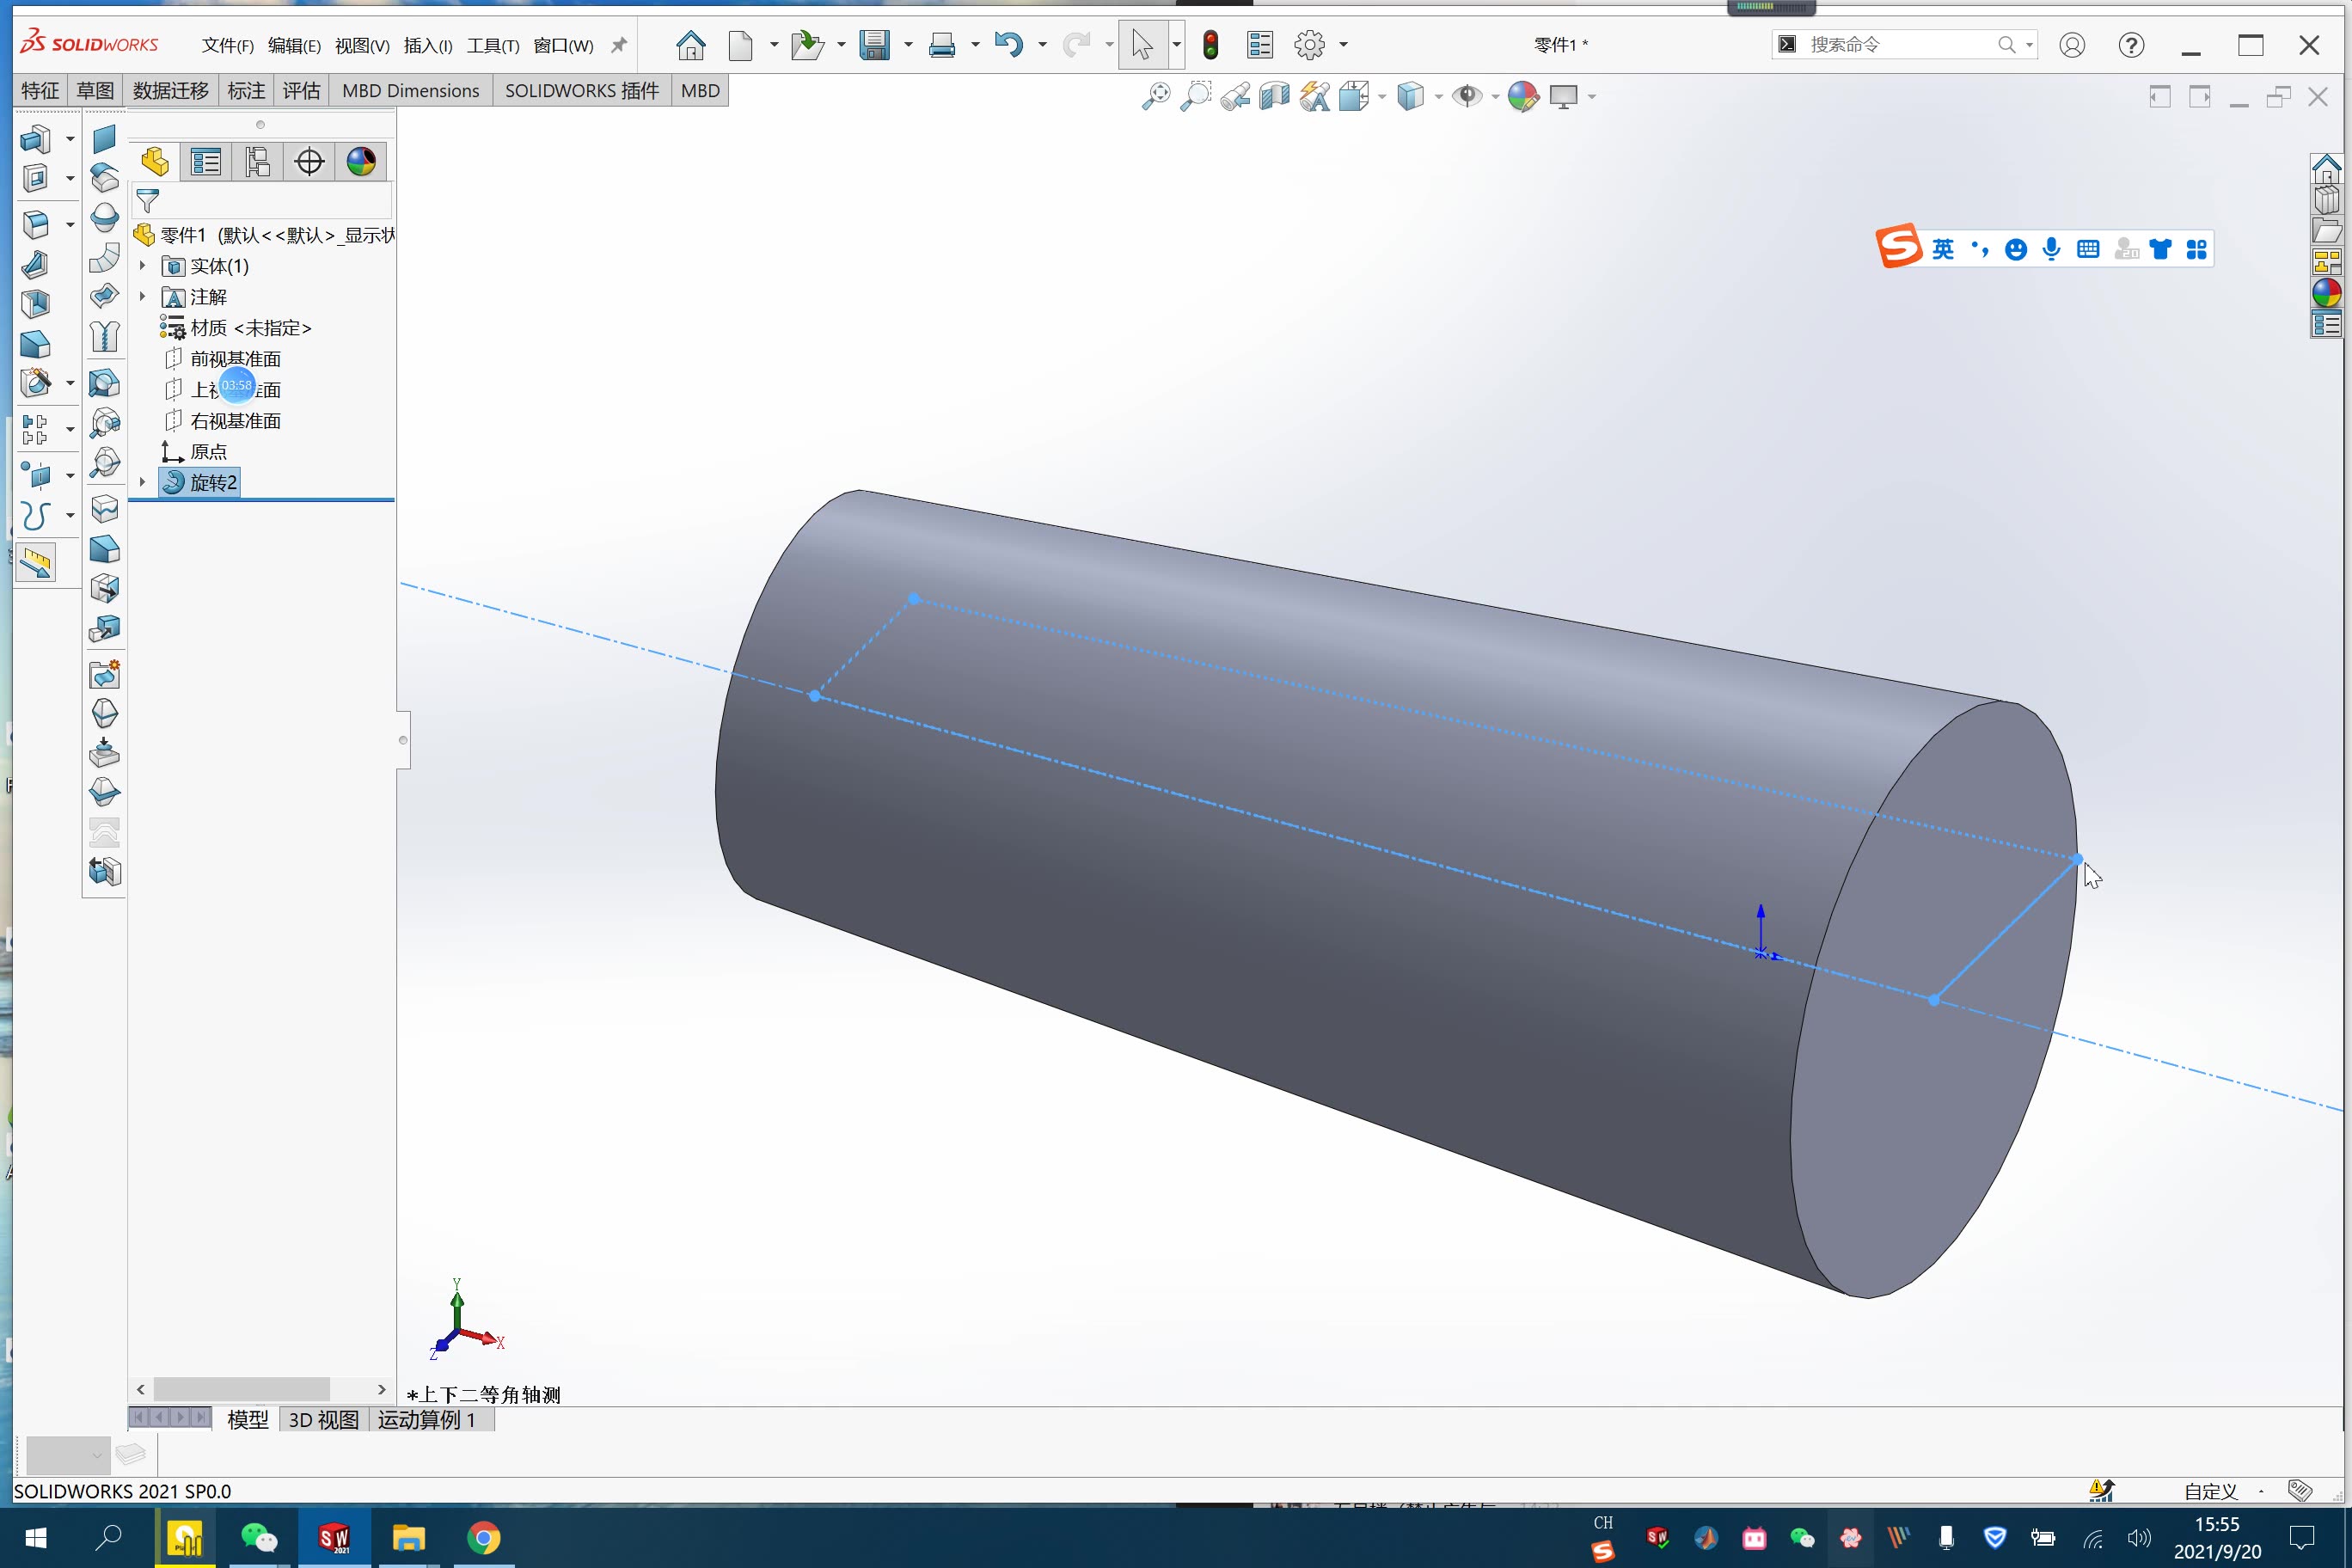Open the Display Style dropdown arrow
Image resolution: width=2352 pixels, height=1568 pixels.
[1438, 97]
